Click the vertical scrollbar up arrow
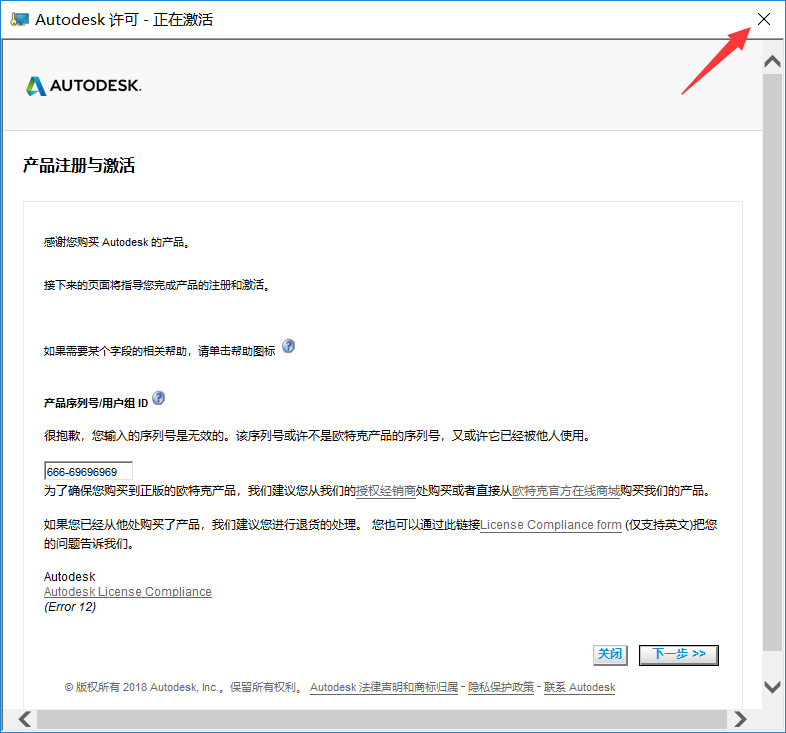Image resolution: width=786 pixels, height=733 pixels. 772,62
